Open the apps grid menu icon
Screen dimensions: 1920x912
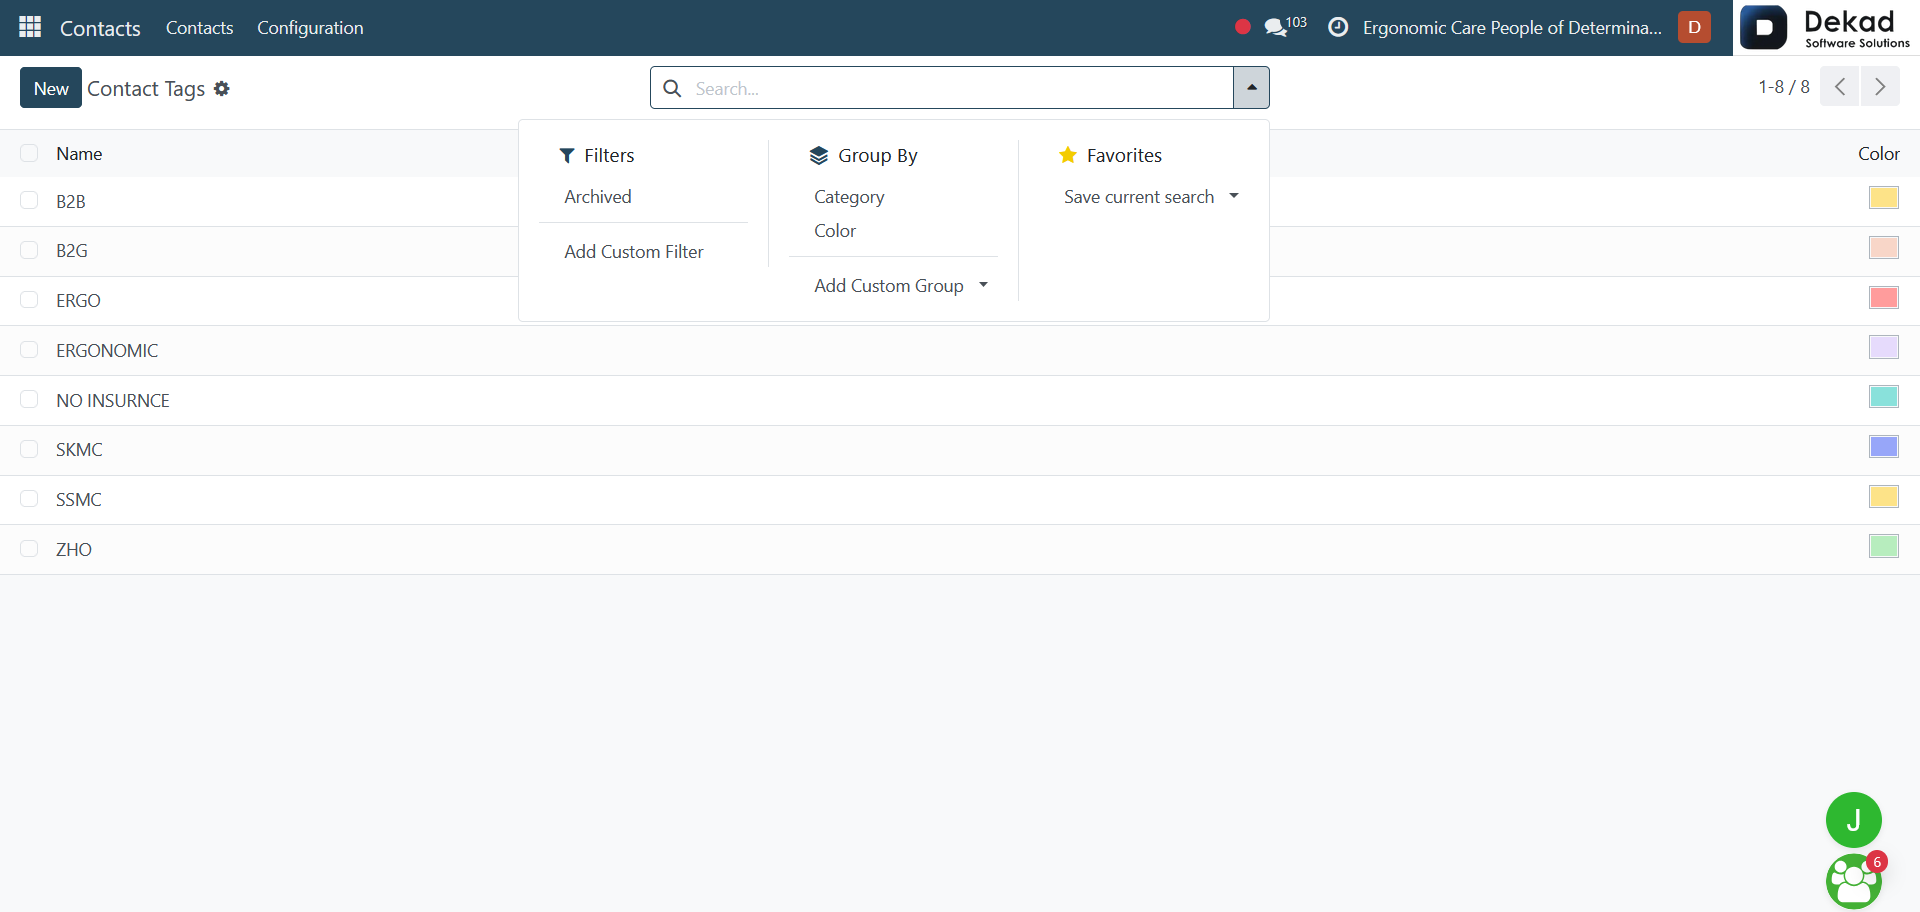[x=30, y=27]
